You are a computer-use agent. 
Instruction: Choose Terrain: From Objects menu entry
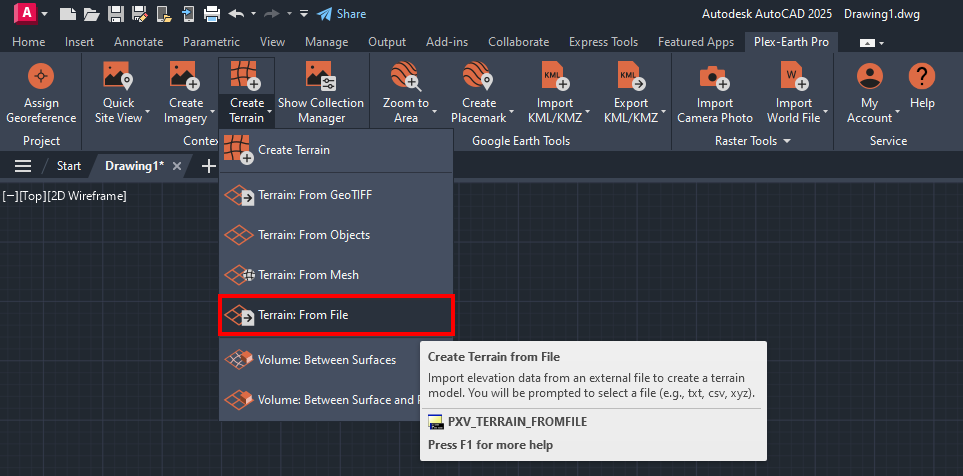336,235
